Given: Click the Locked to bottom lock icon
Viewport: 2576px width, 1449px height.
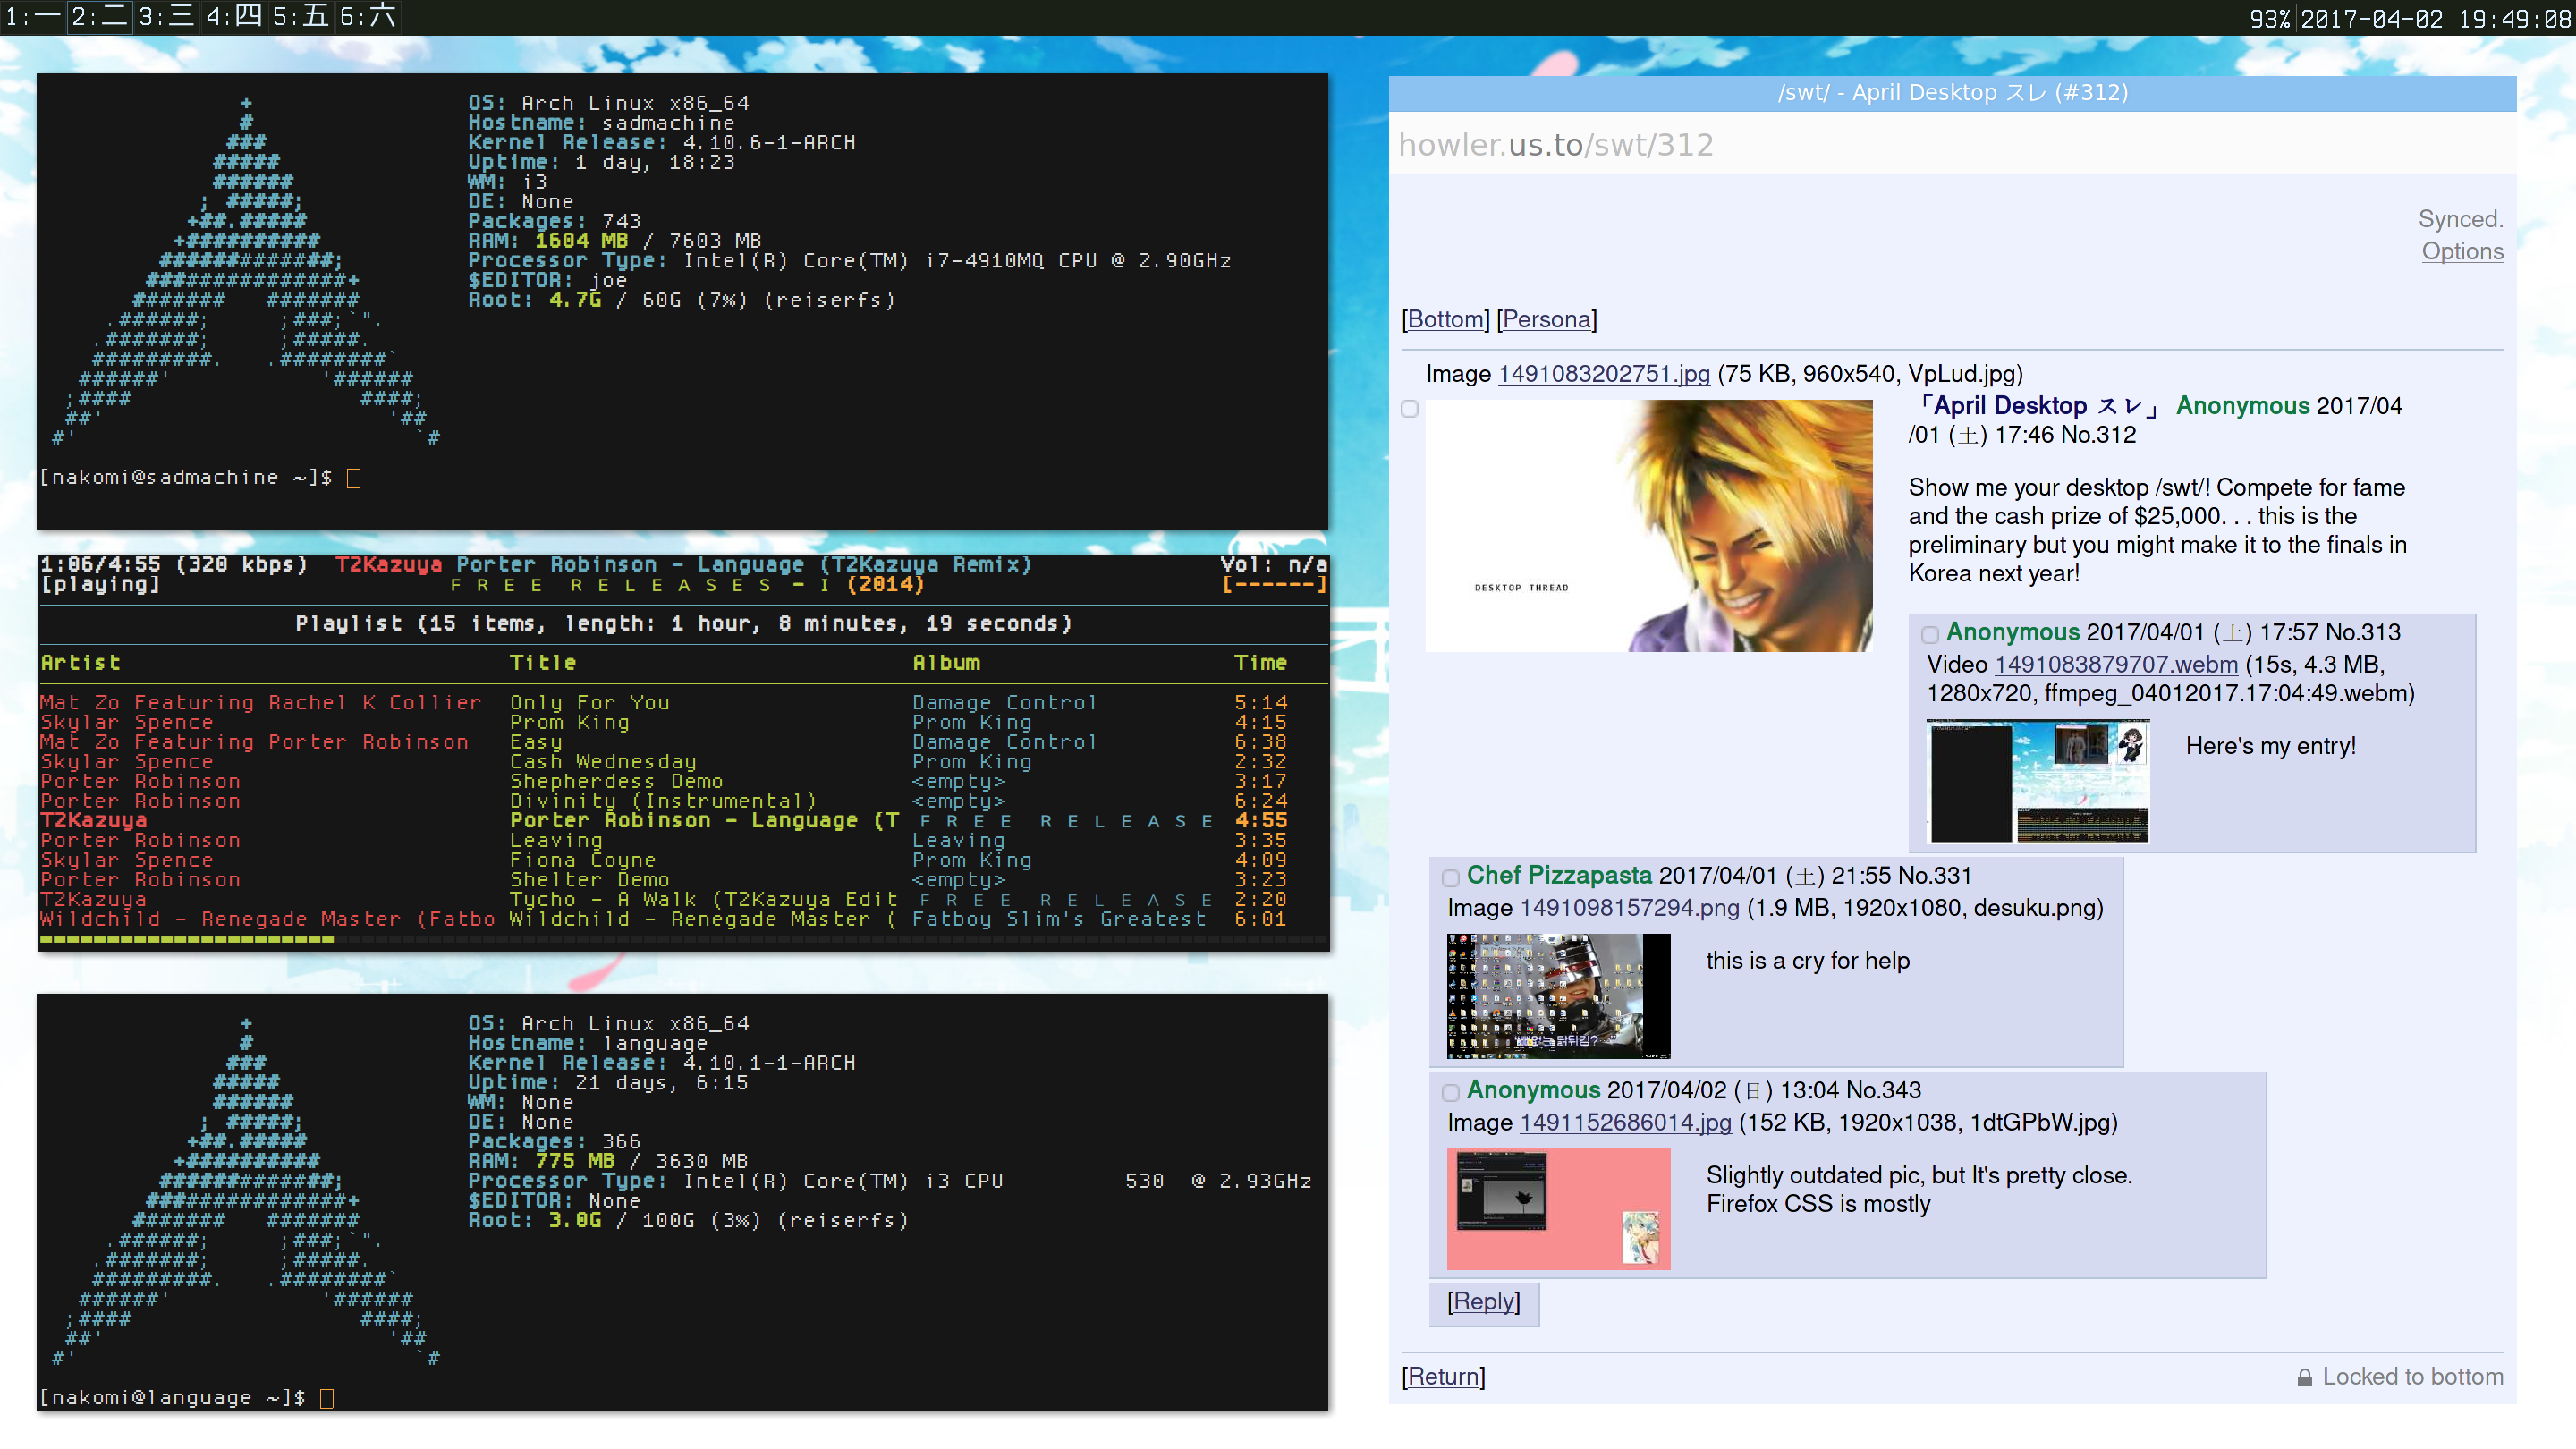Looking at the screenshot, I should pos(2304,1377).
